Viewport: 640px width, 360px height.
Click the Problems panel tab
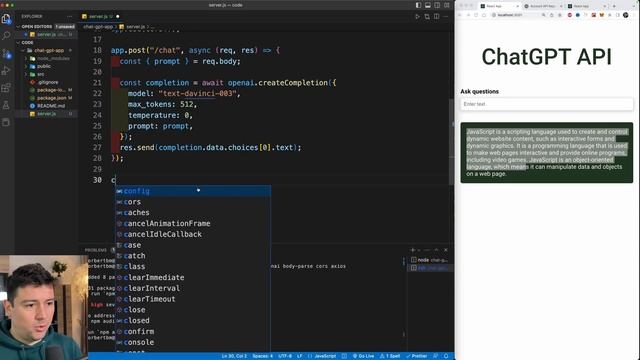[x=96, y=250]
